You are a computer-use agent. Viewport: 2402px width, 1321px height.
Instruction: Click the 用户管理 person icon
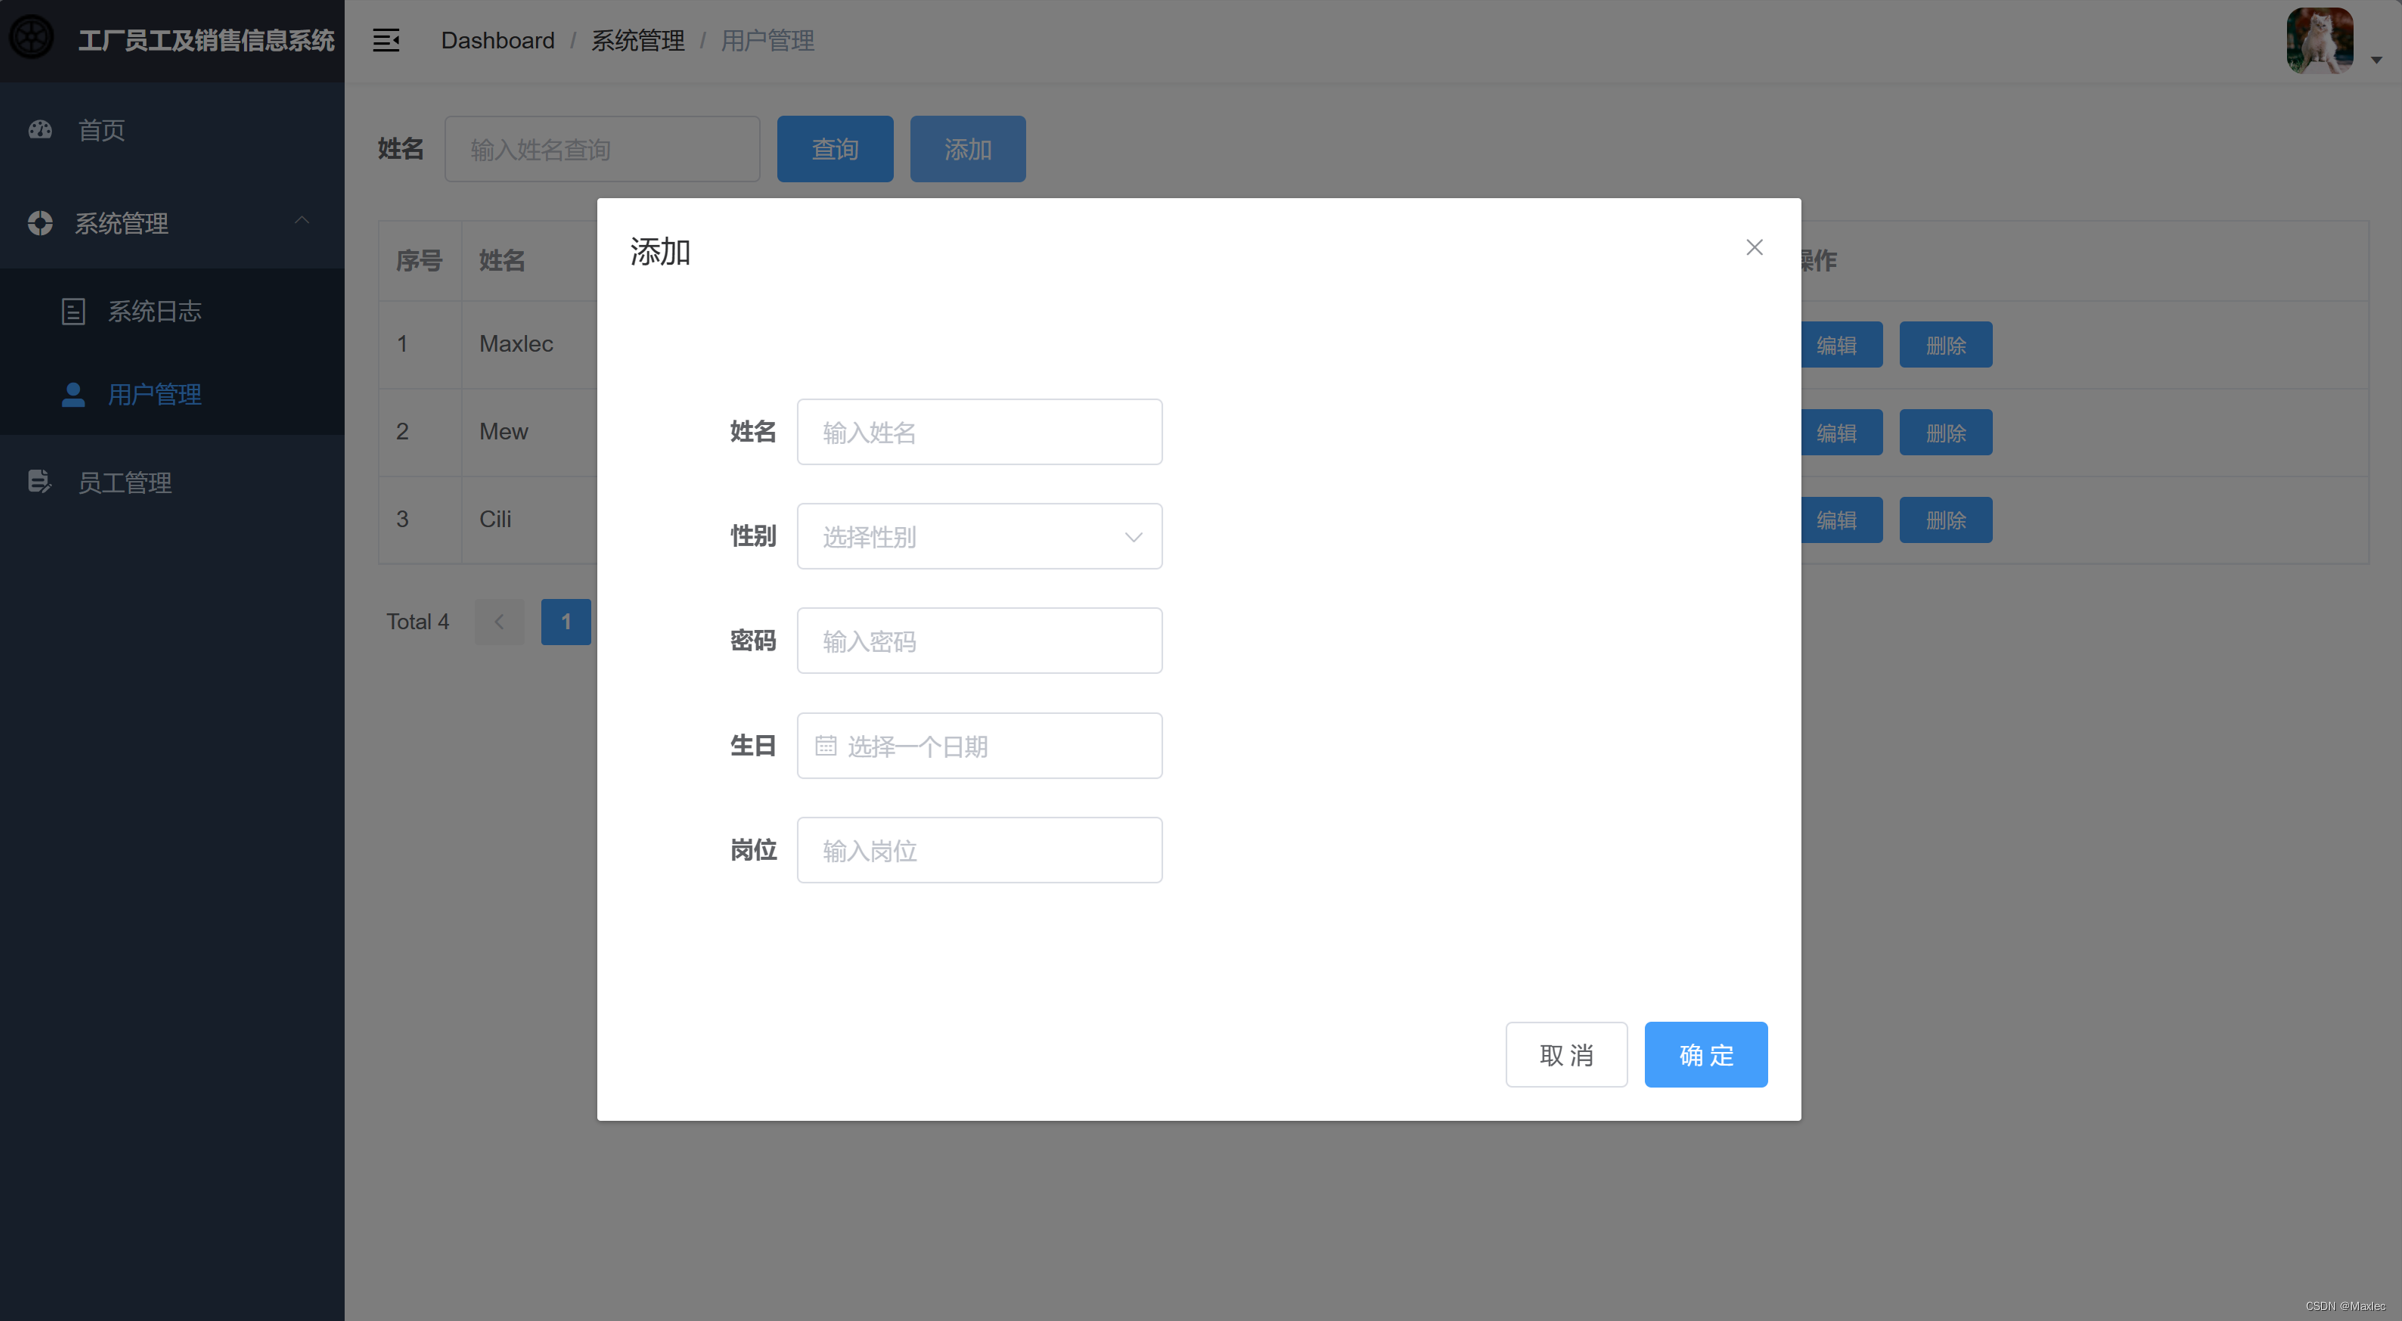[x=73, y=395]
